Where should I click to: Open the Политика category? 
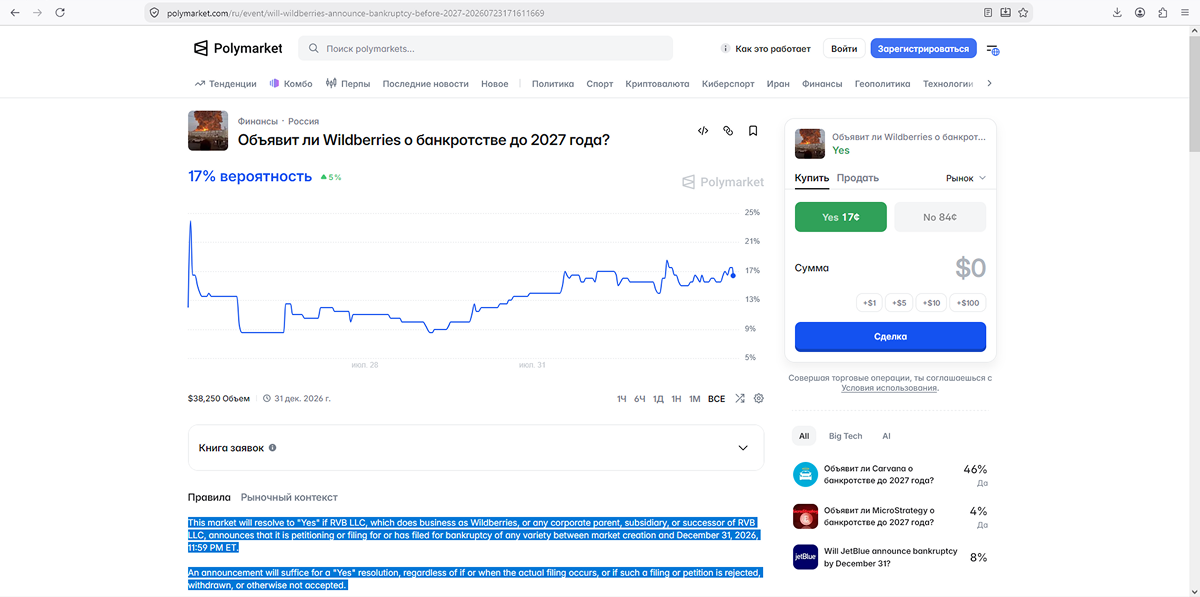coord(553,84)
